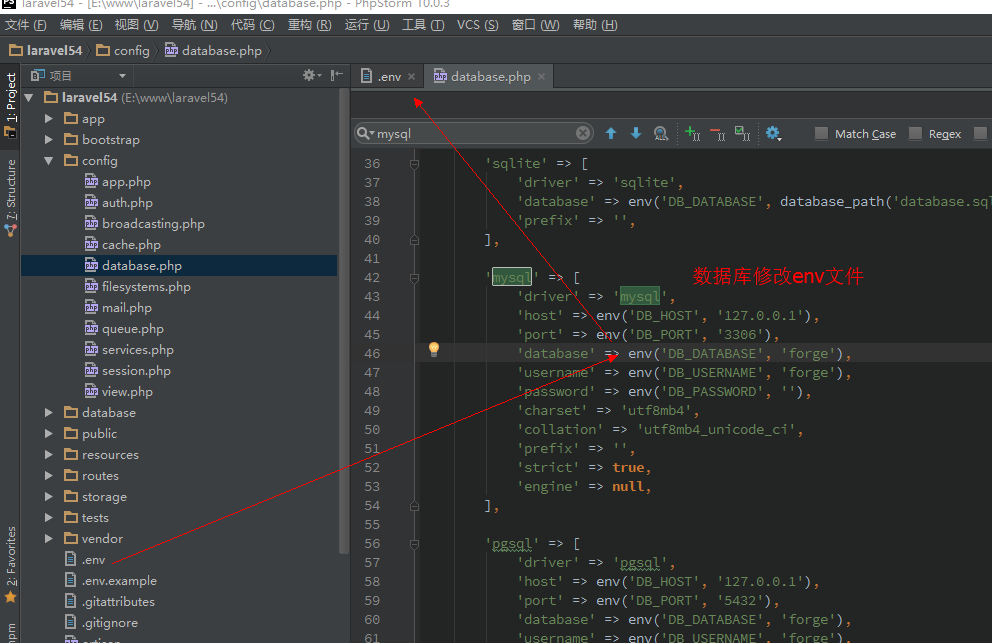The width and height of the screenshot is (992, 643).
Task: Expand the vendor folder node
Action: pos(49,539)
